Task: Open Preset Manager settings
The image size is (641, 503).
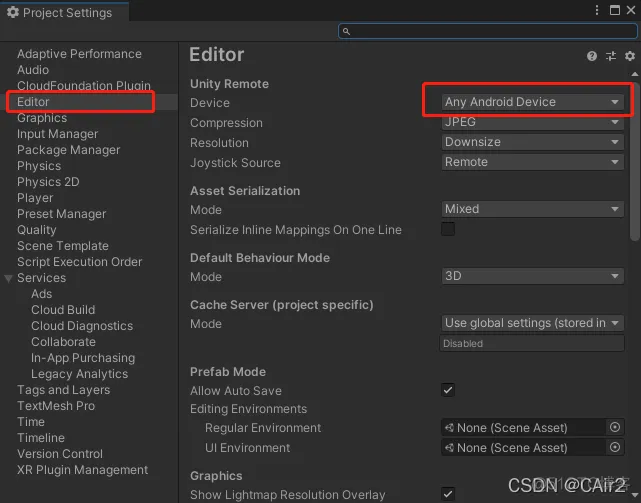Action: [x=62, y=213]
